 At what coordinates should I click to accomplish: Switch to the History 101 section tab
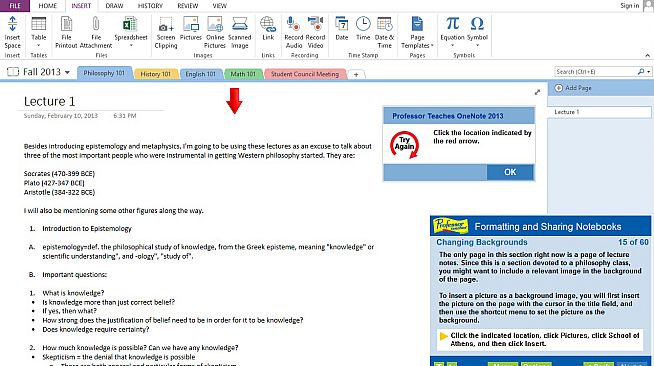click(155, 74)
